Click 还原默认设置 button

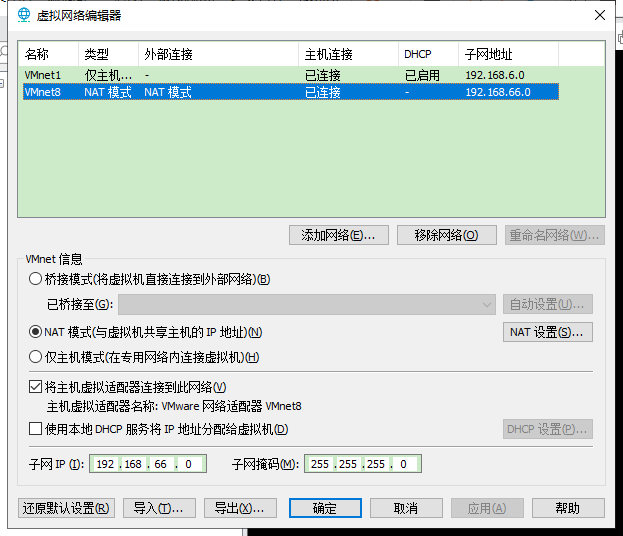[66, 508]
